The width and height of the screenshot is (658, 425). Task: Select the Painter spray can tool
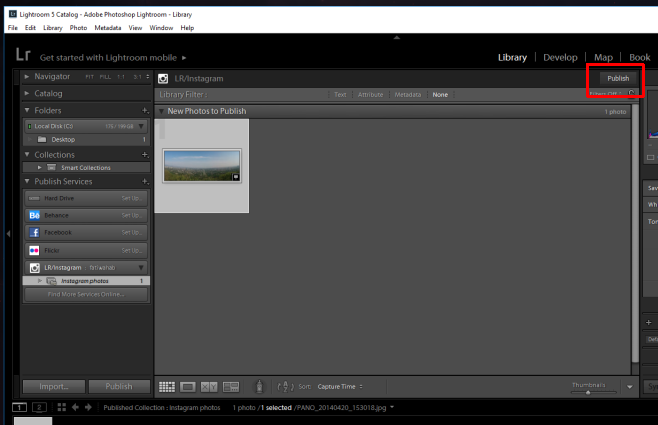[x=259, y=386]
